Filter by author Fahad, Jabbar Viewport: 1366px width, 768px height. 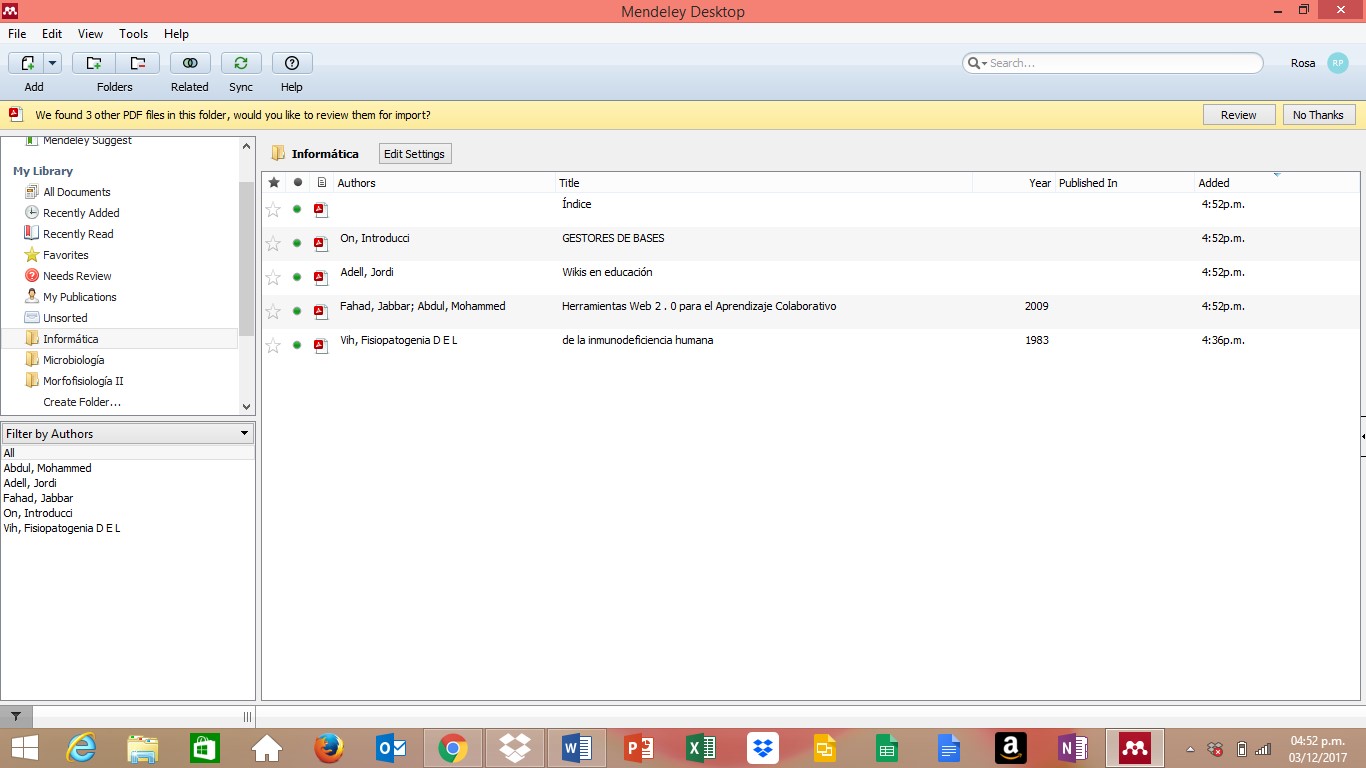tap(38, 498)
